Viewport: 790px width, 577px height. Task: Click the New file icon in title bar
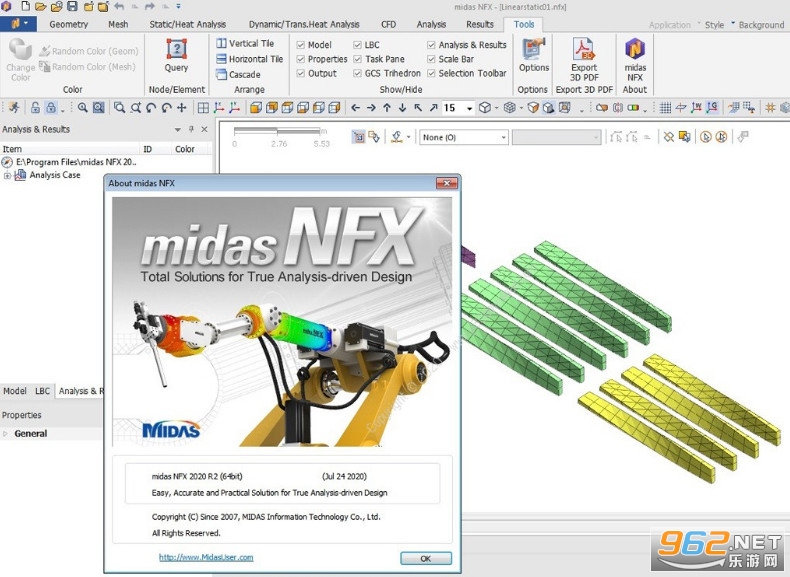click(x=25, y=7)
